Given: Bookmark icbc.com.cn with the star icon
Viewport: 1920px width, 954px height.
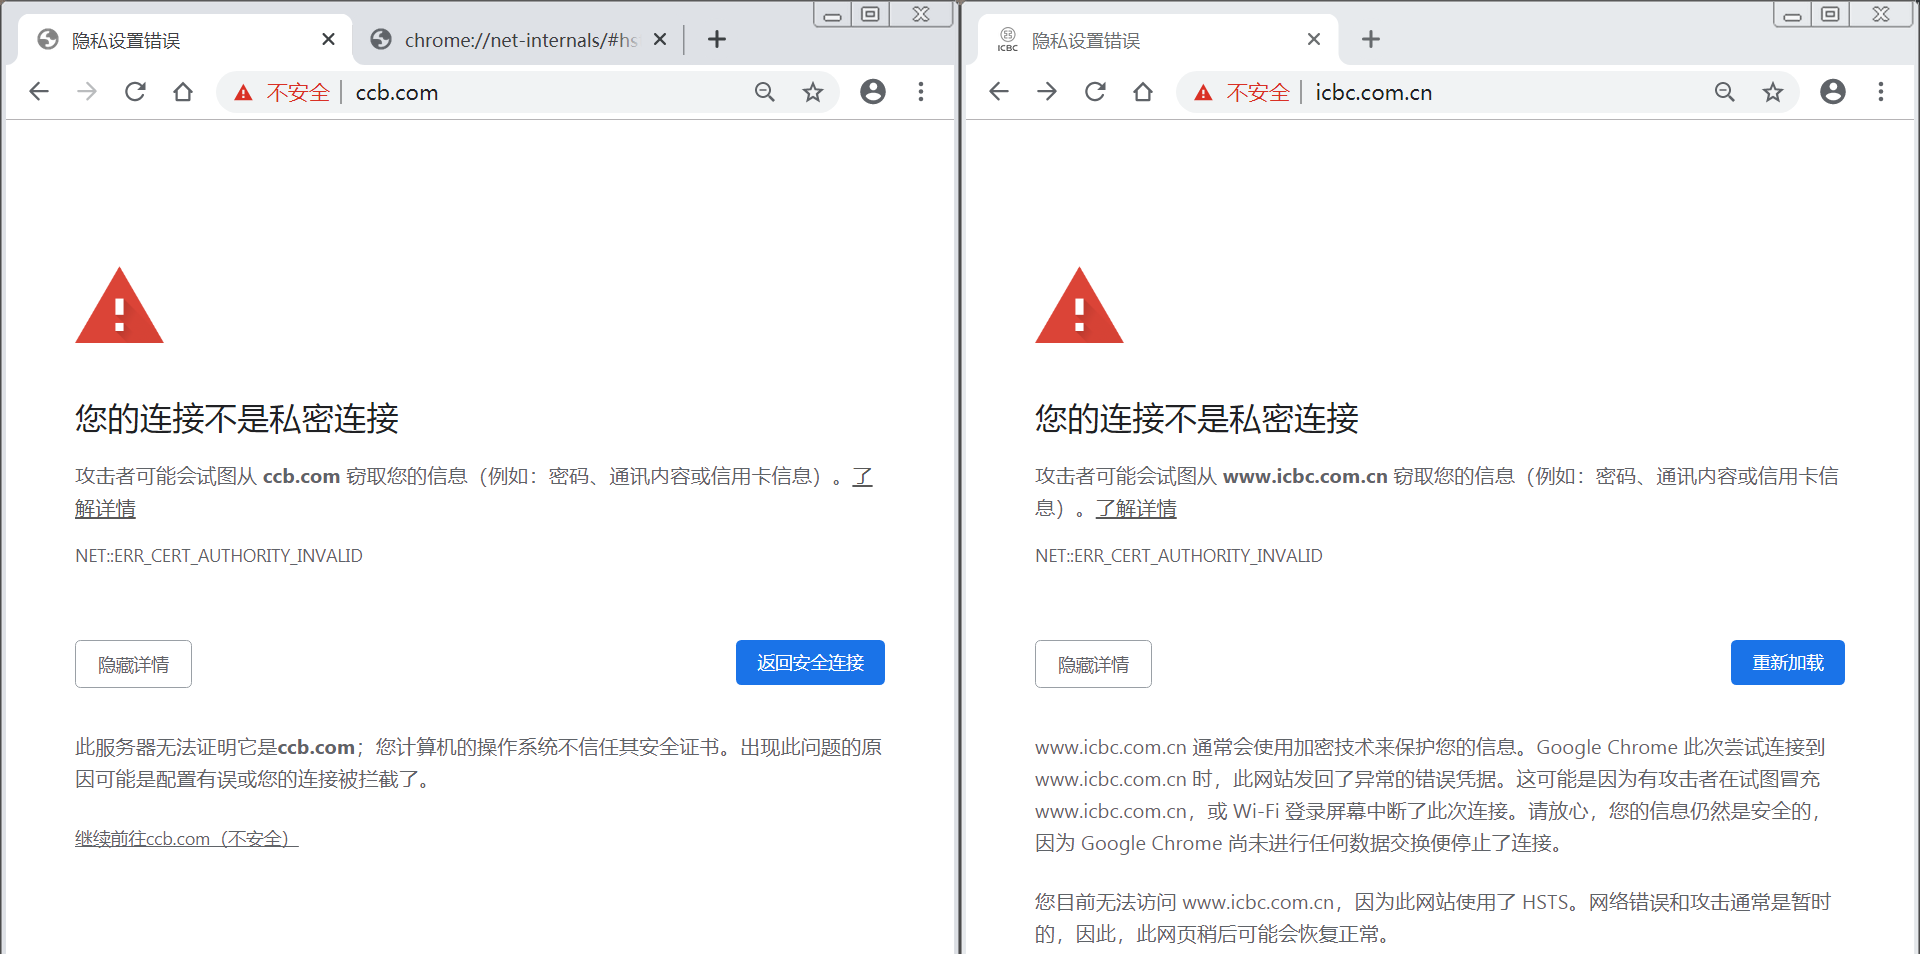Looking at the screenshot, I should click(x=1773, y=92).
